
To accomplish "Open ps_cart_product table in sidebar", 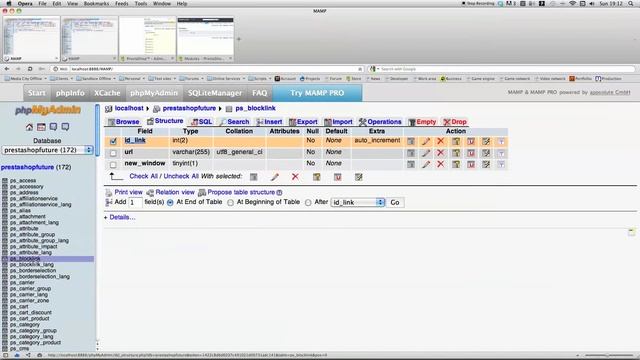I will (x=29, y=319).
